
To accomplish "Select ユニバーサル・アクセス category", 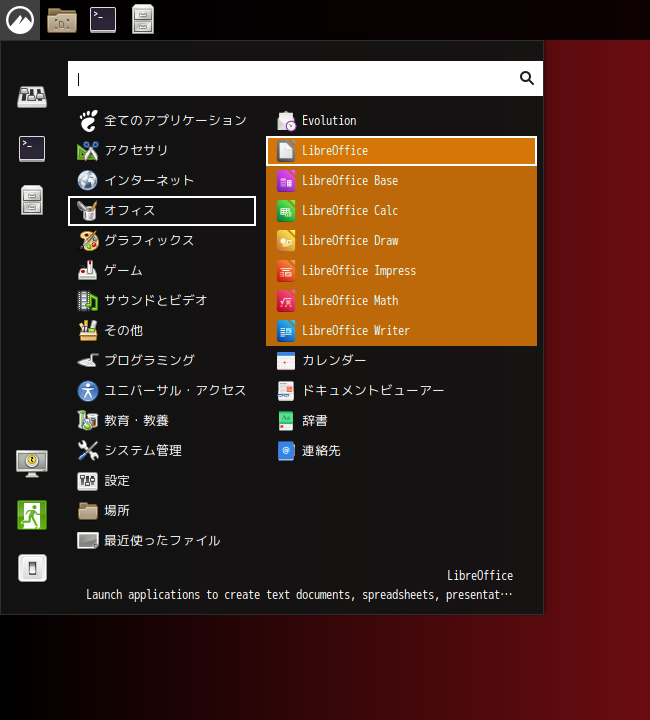I will pyautogui.click(x=162, y=391).
